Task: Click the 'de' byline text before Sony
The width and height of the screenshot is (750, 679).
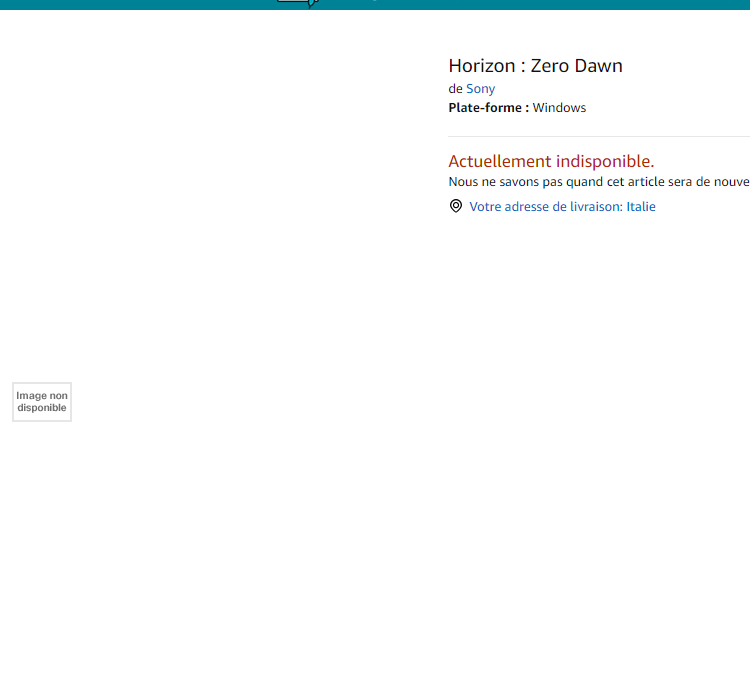Action: coord(455,89)
